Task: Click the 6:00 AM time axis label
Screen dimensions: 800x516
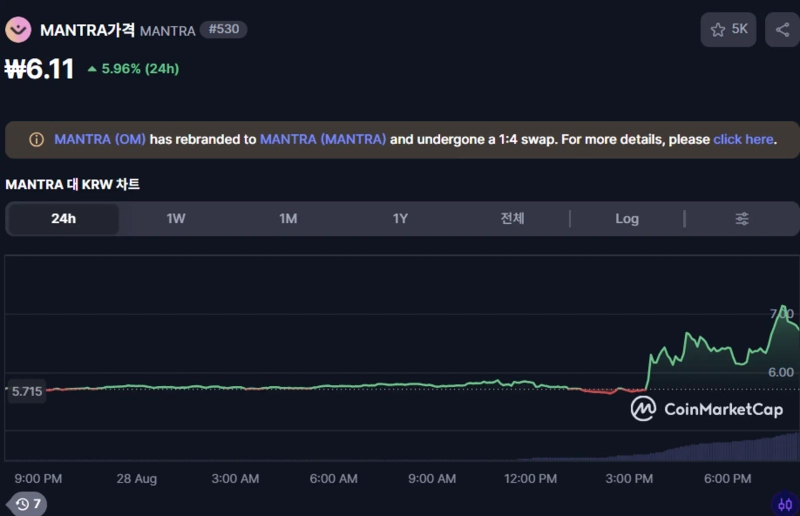Action: point(334,479)
